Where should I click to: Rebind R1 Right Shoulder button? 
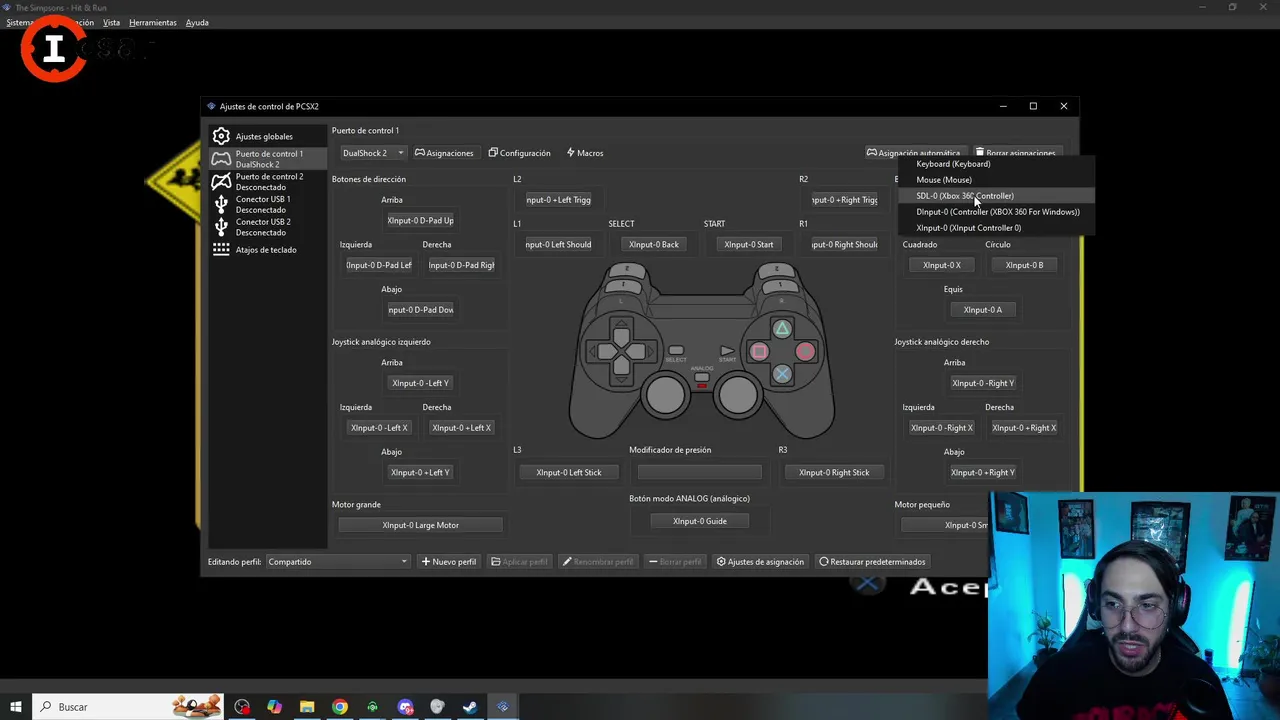pos(844,244)
